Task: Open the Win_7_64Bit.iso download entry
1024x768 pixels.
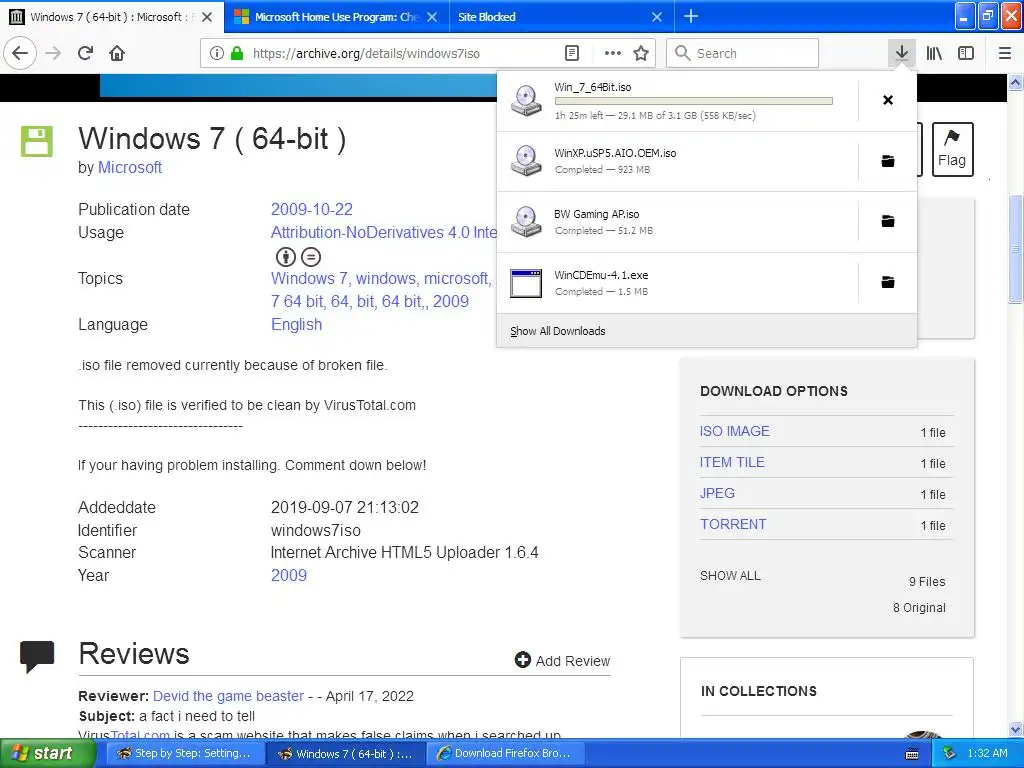Action: 677,101
